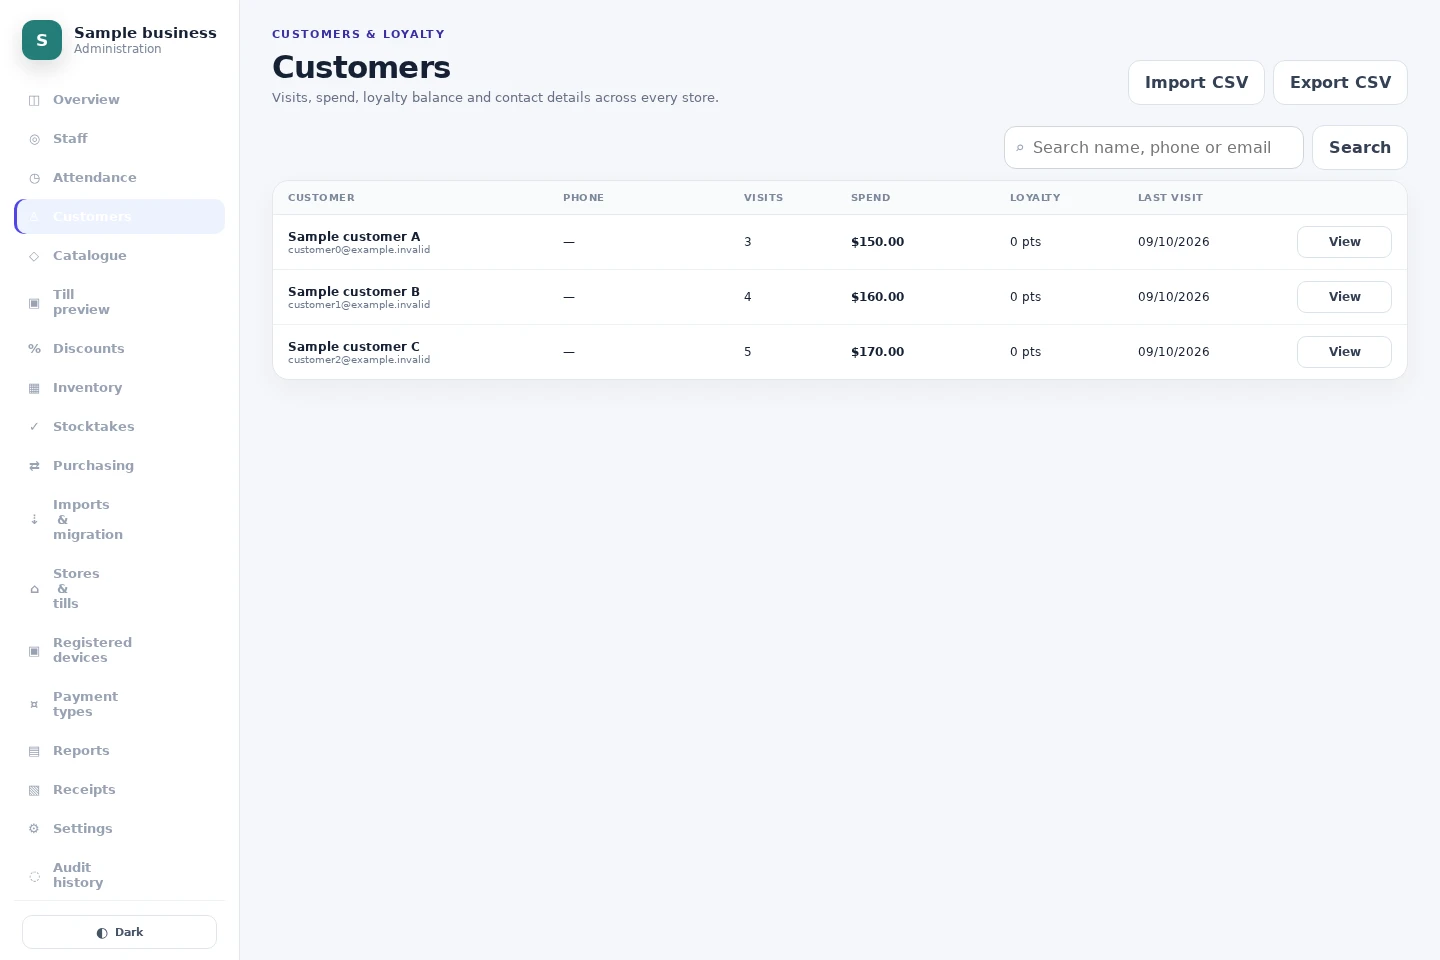View Sample customer B details
Image resolution: width=1440 pixels, height=960 pixels.
pyautogui.click(x=1344, y=297)
